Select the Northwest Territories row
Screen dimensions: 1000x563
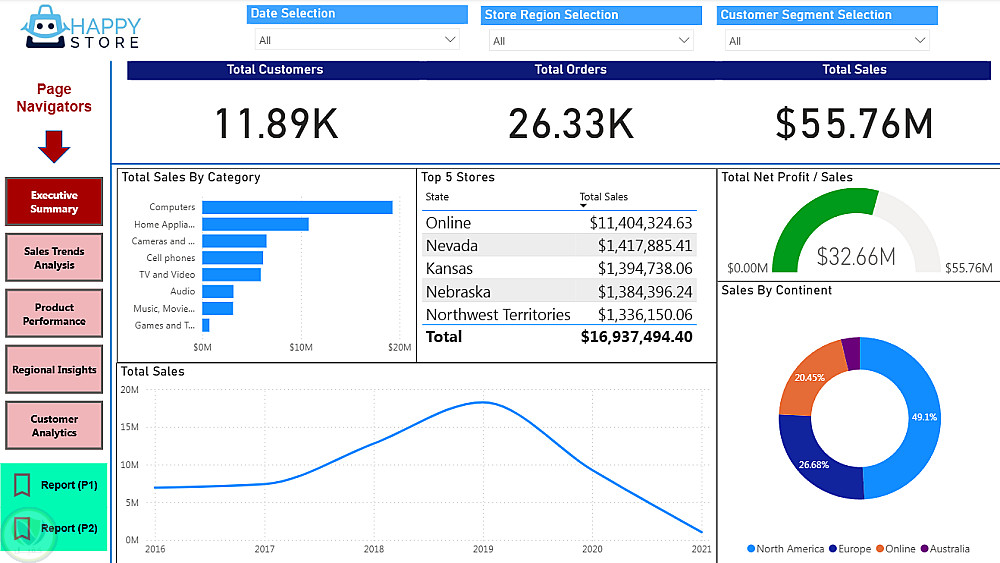(559, 314)
